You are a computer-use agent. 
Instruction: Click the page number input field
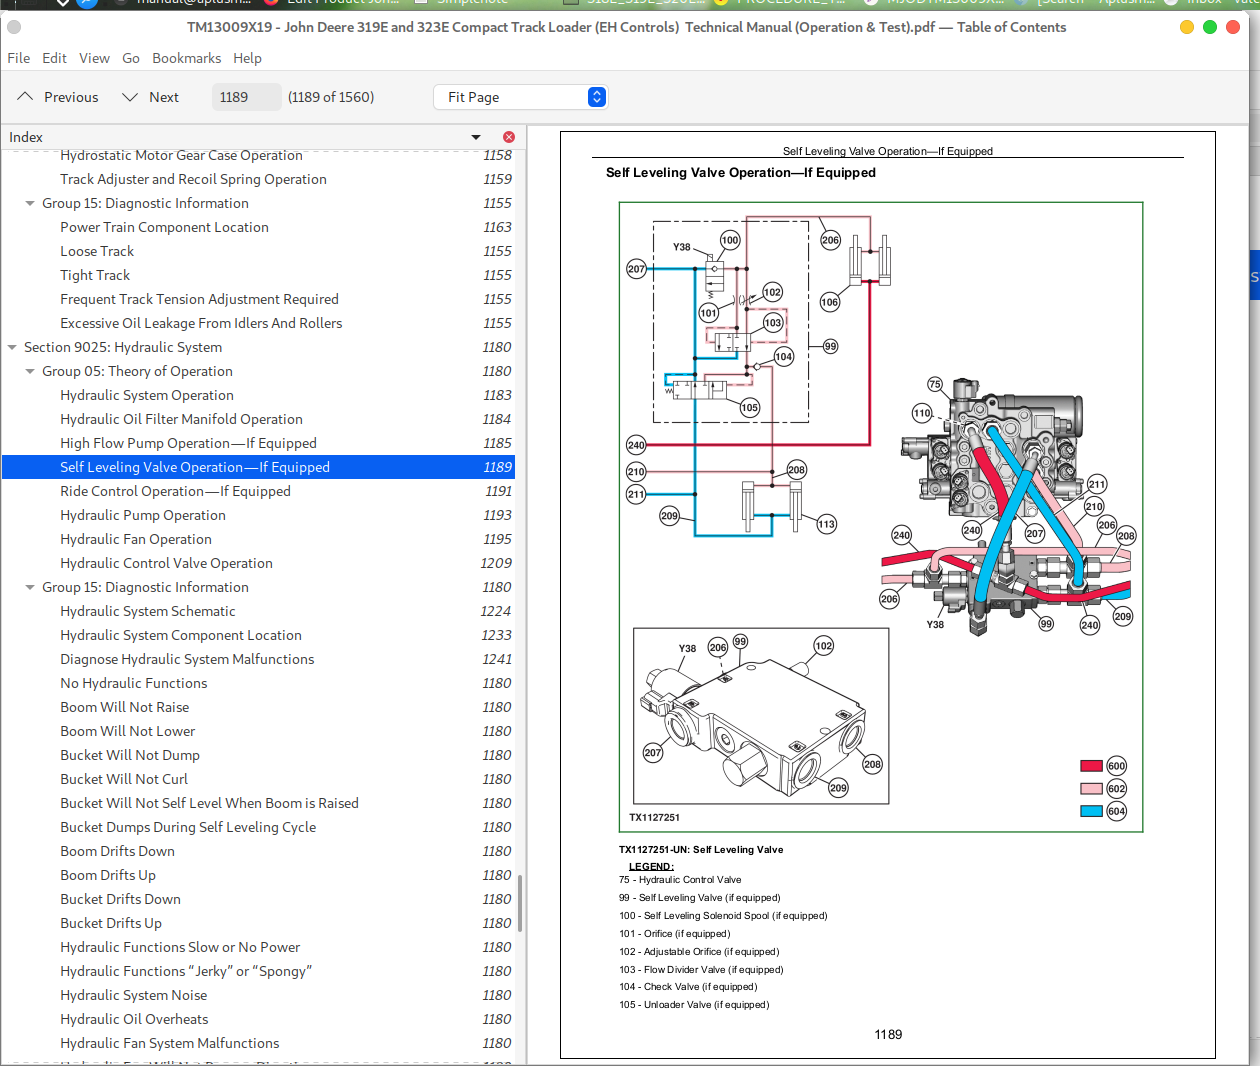coord(246,97)
